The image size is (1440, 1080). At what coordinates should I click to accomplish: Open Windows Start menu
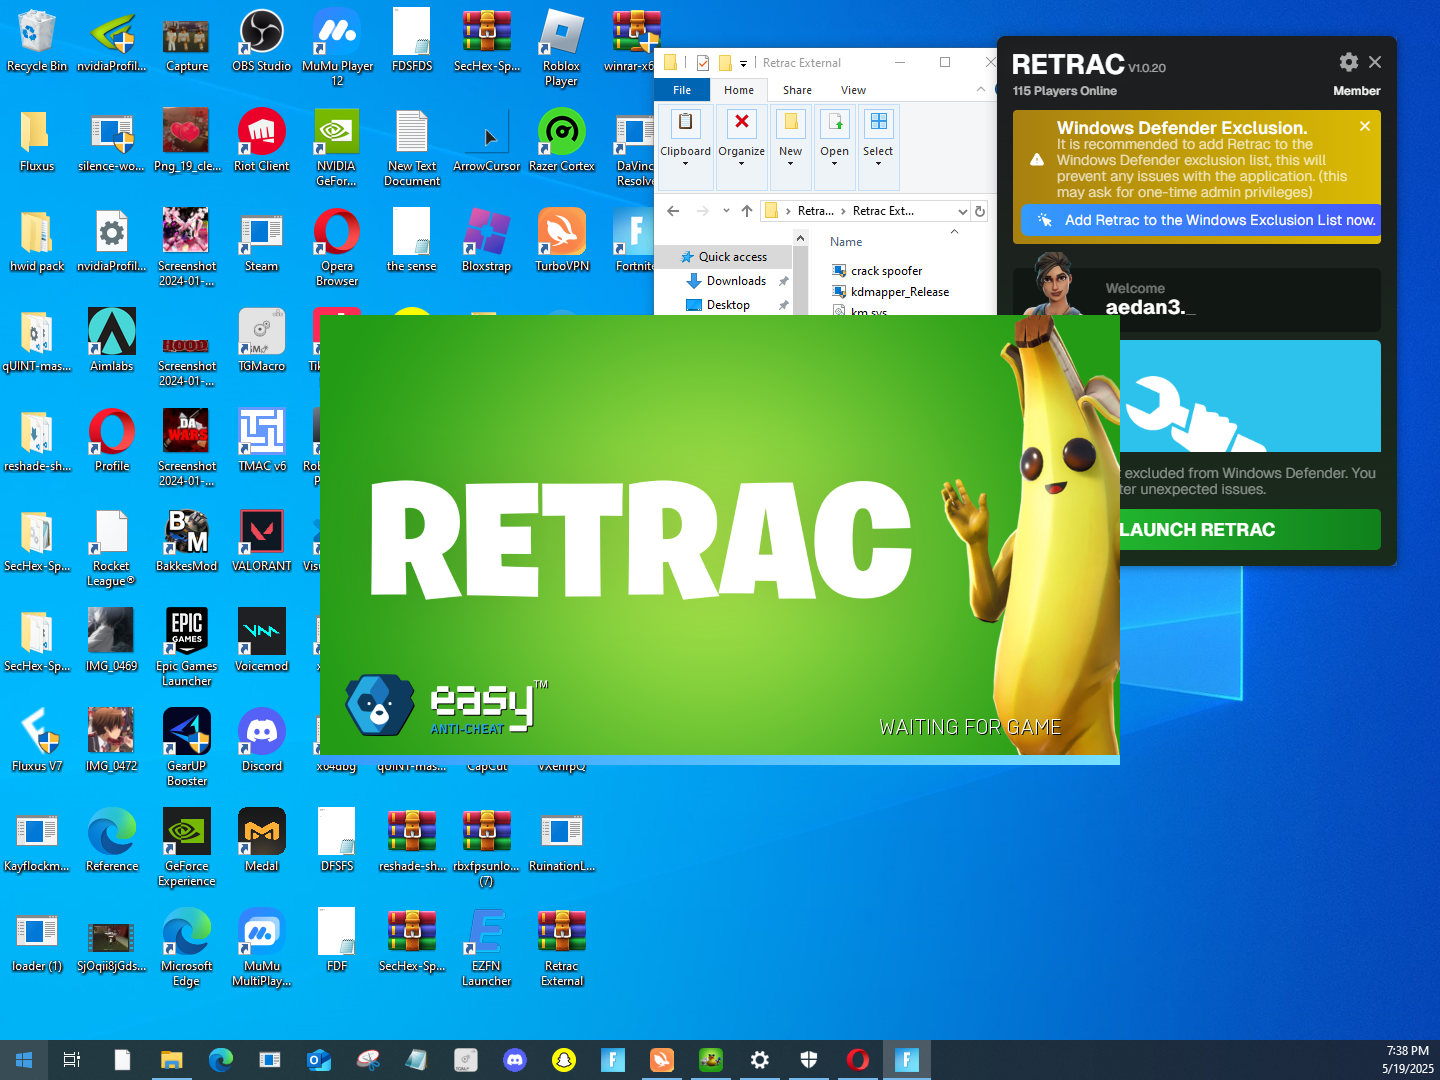pyautogui.click(x=24, y=1060)
